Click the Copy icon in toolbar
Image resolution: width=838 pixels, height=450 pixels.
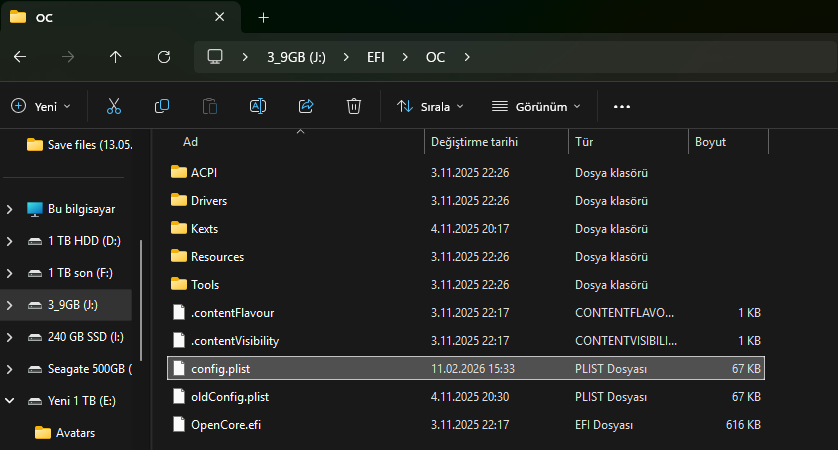pos(162,106)
